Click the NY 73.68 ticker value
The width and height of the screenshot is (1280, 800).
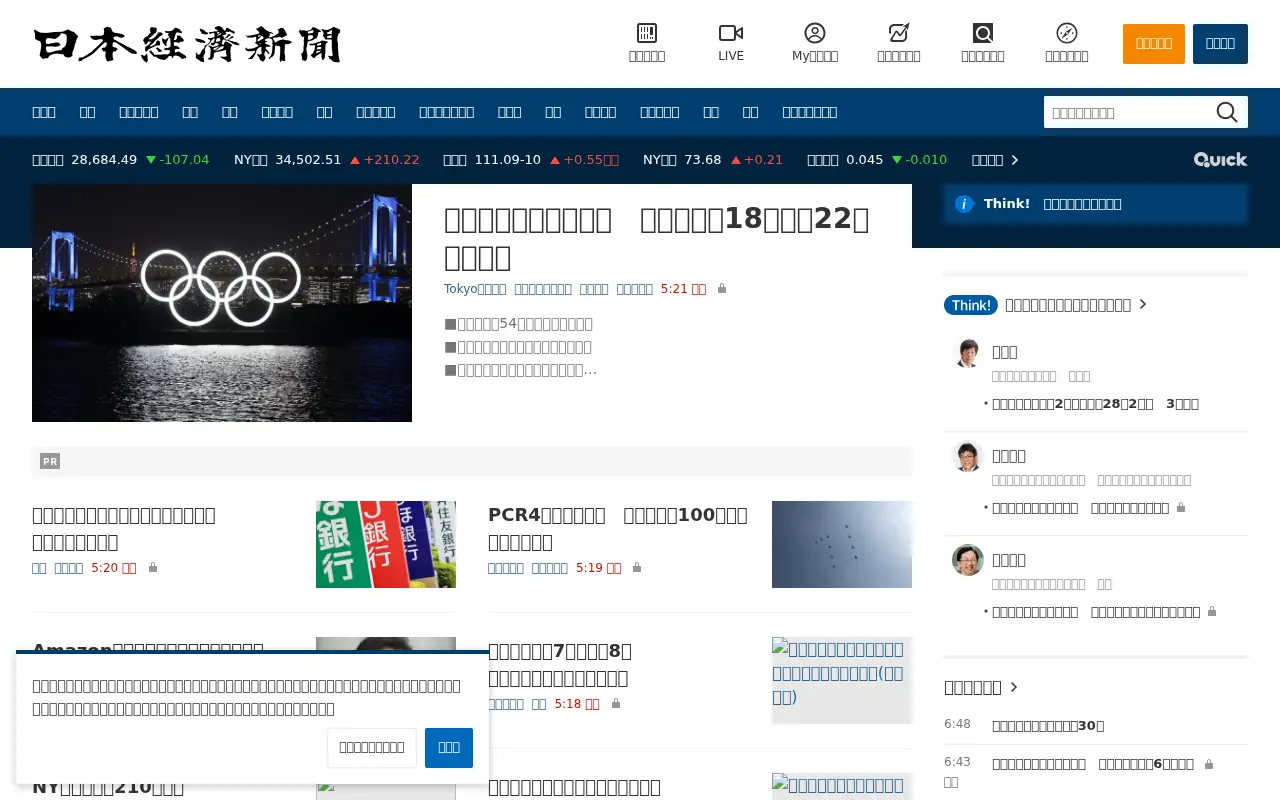[702, 160]
